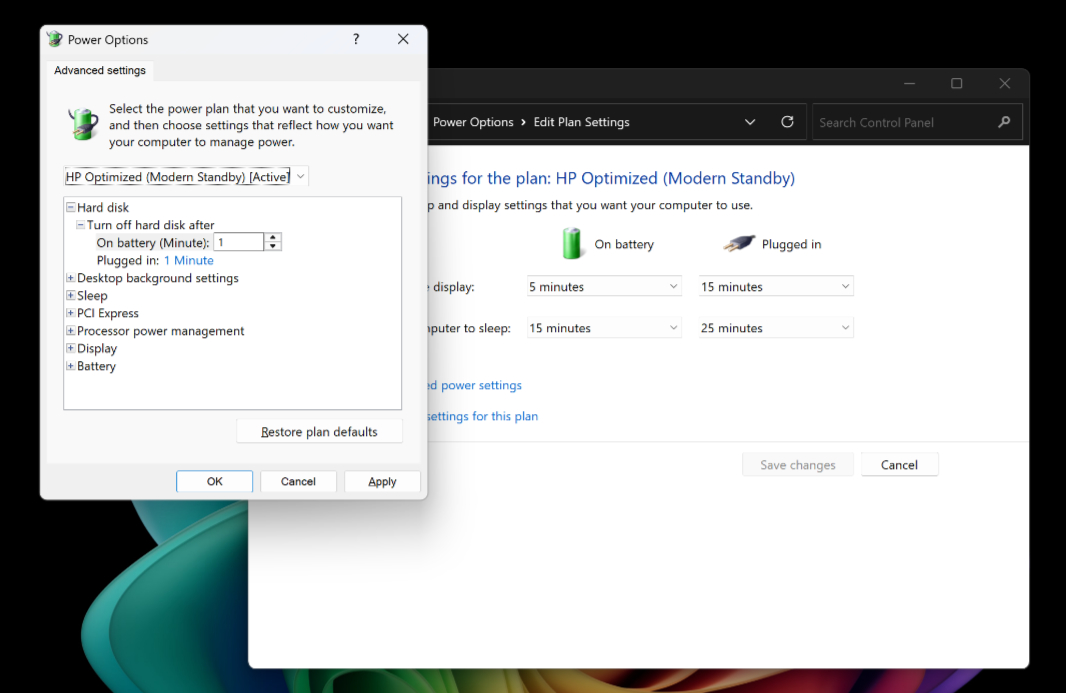Click the search magnifier icon
The image size is (1066, 693).
tap(1004, 122)
